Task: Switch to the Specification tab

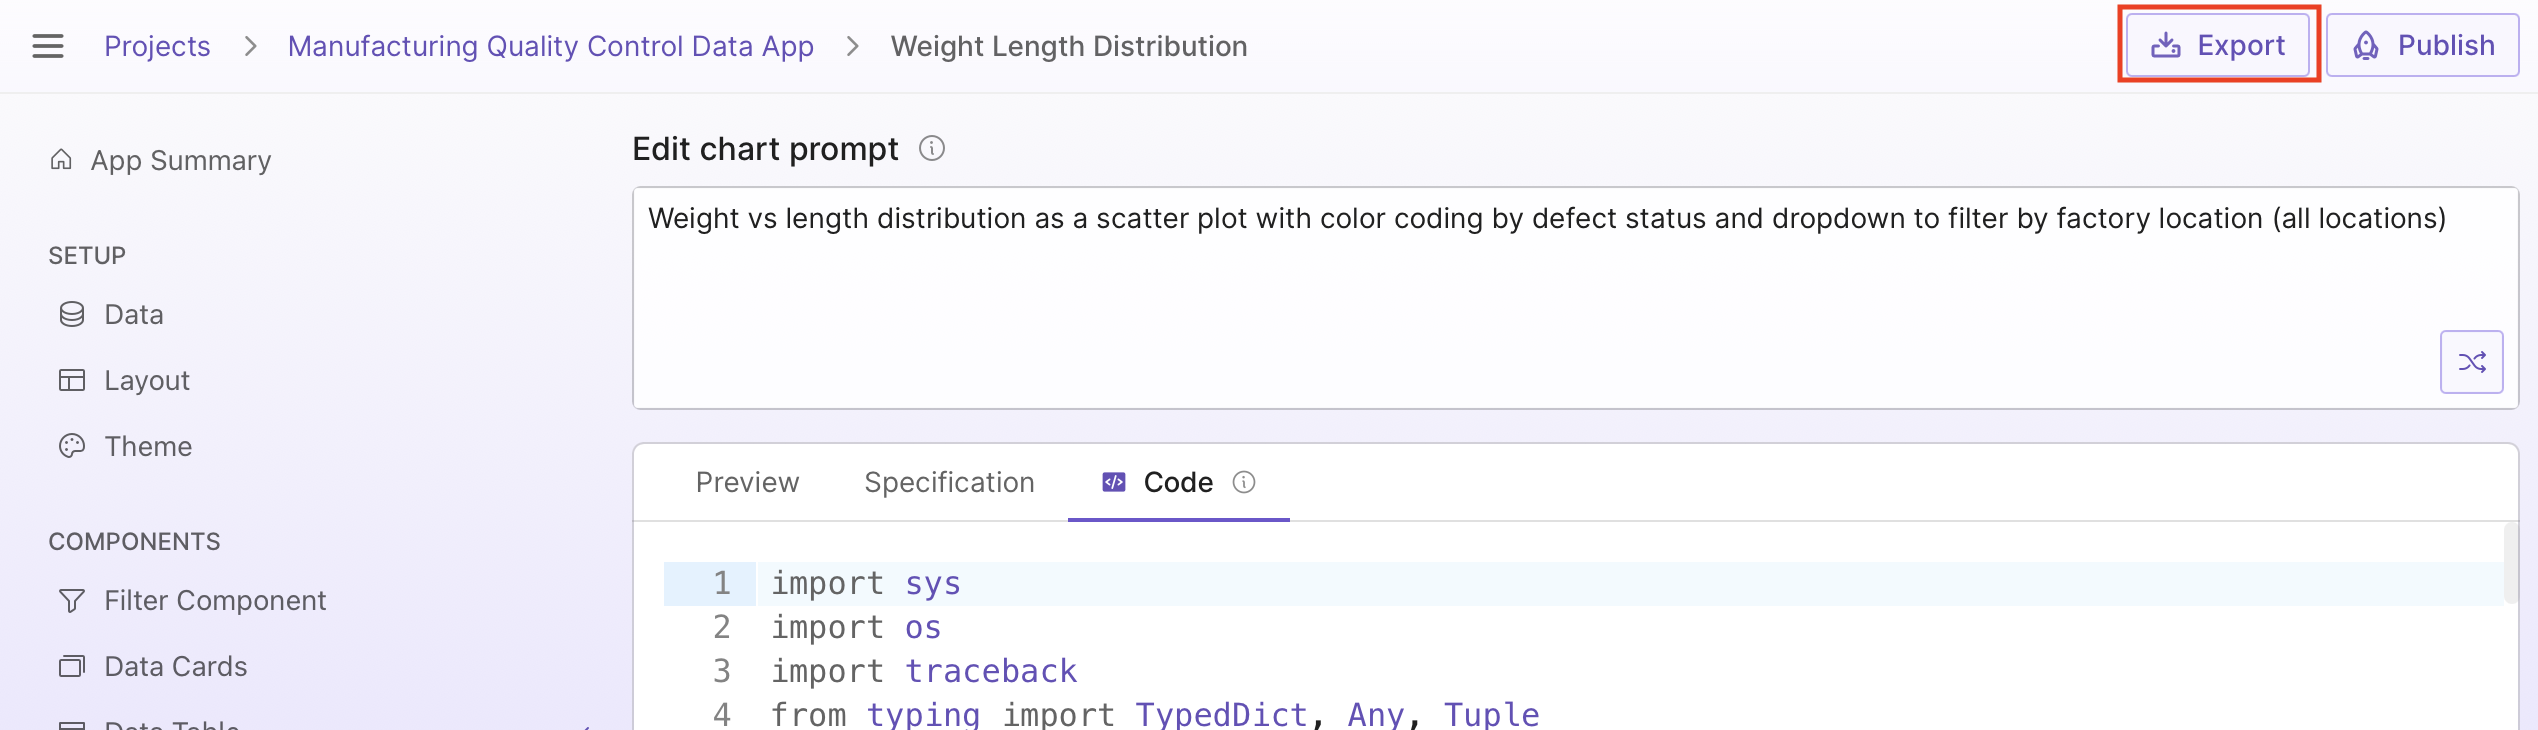Action: tap(949, 483)
